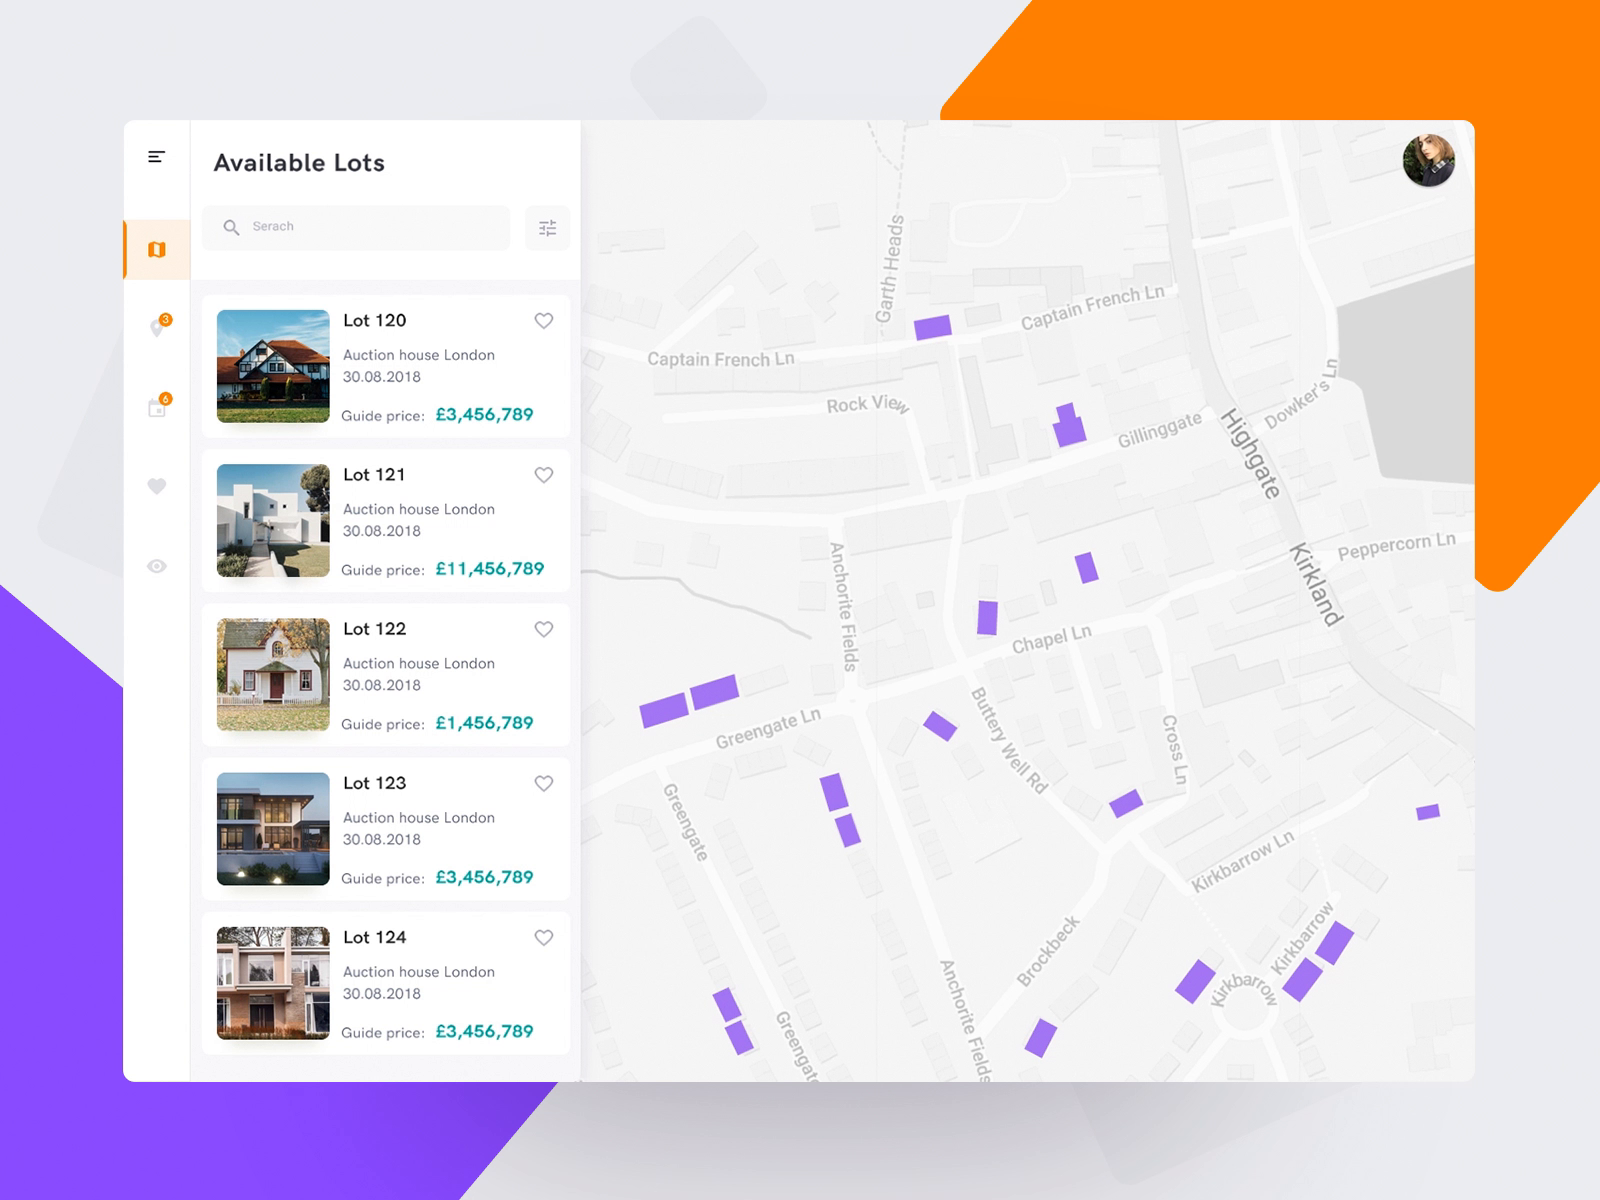Open the hamburger menu at top left
The image size is (1600, 1200).
point(155,156)
